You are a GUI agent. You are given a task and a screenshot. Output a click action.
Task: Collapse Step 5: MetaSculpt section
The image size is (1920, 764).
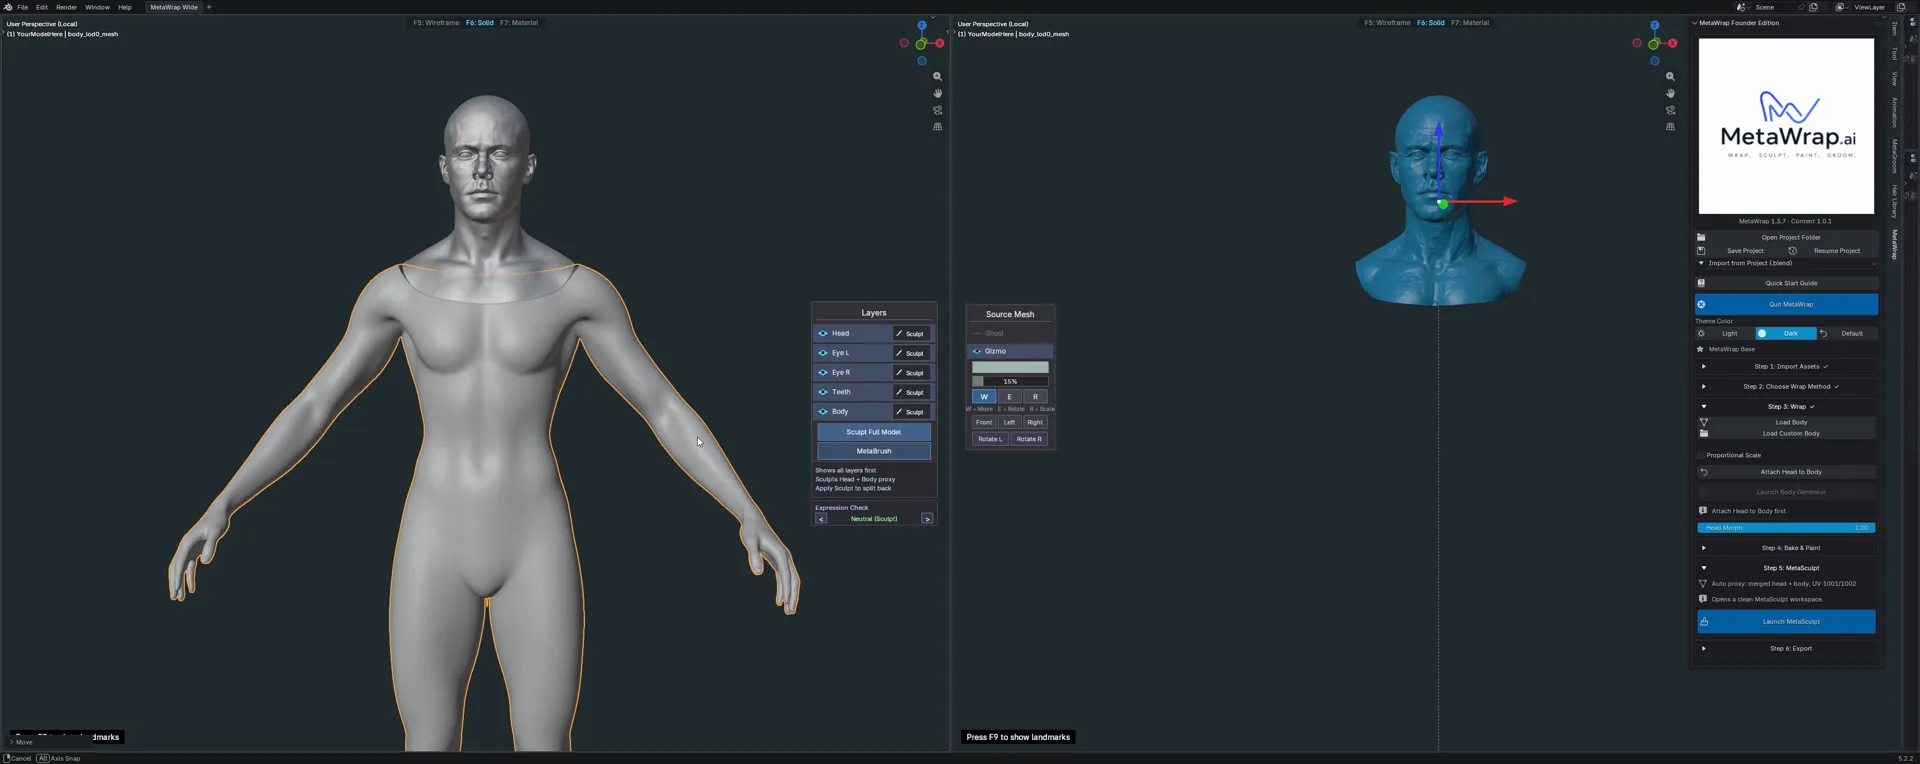(1787, 568)
